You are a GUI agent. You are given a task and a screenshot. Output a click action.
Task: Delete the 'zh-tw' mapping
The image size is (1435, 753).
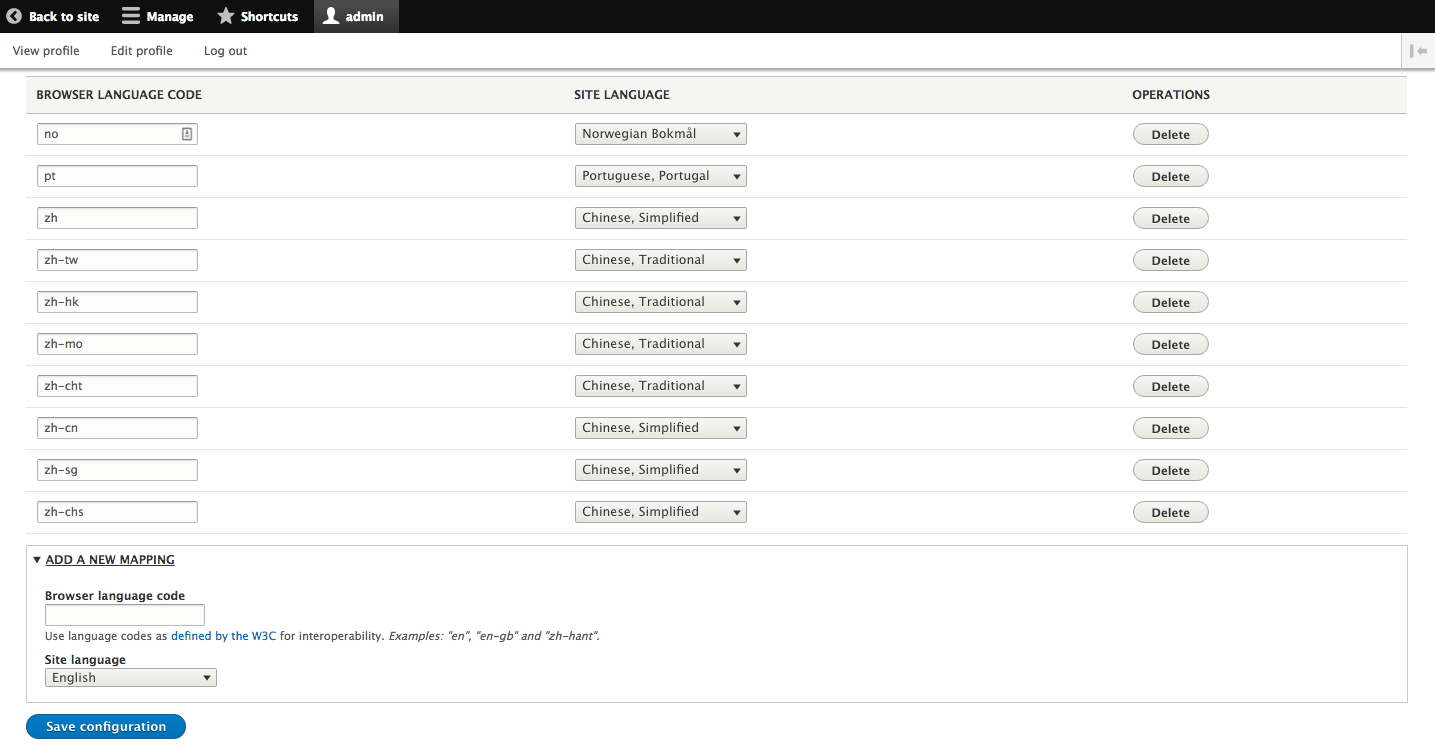(1170, 260)
